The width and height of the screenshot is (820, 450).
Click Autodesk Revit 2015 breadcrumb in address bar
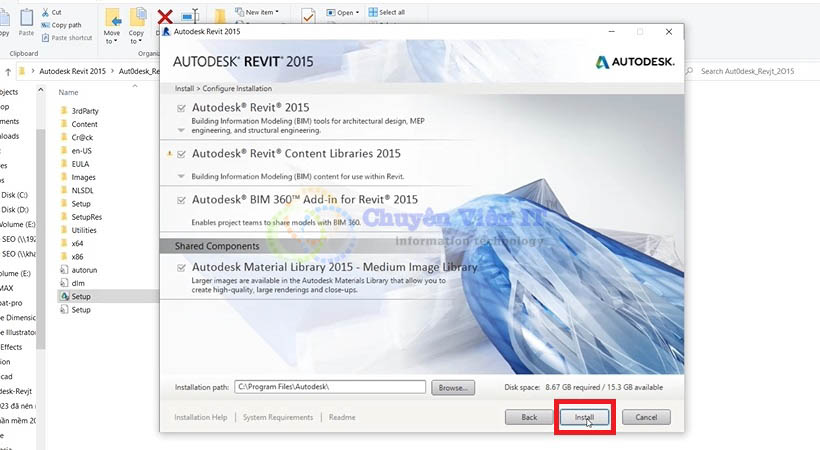pyautogui.click(x=72, y=71)
